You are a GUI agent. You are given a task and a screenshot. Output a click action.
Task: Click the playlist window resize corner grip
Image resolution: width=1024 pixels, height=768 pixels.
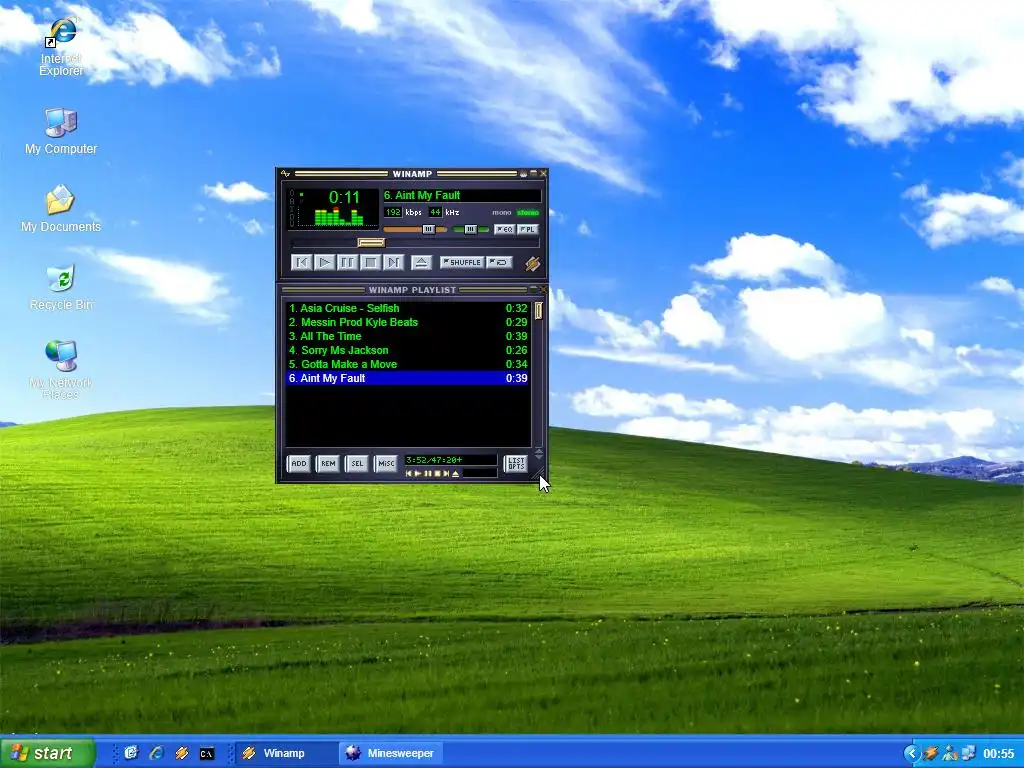tap(539, 475)
